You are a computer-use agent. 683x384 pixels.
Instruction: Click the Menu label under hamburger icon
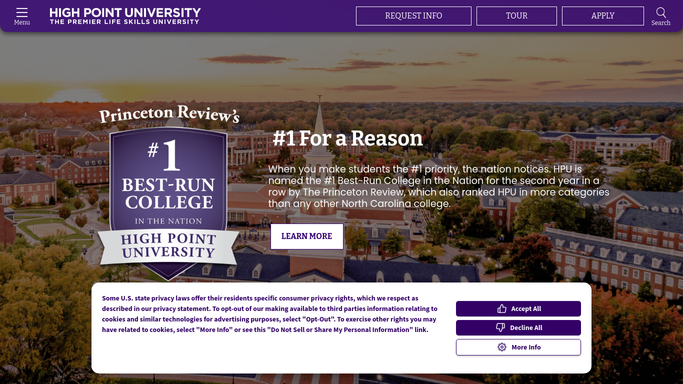[x=22, y=23]
